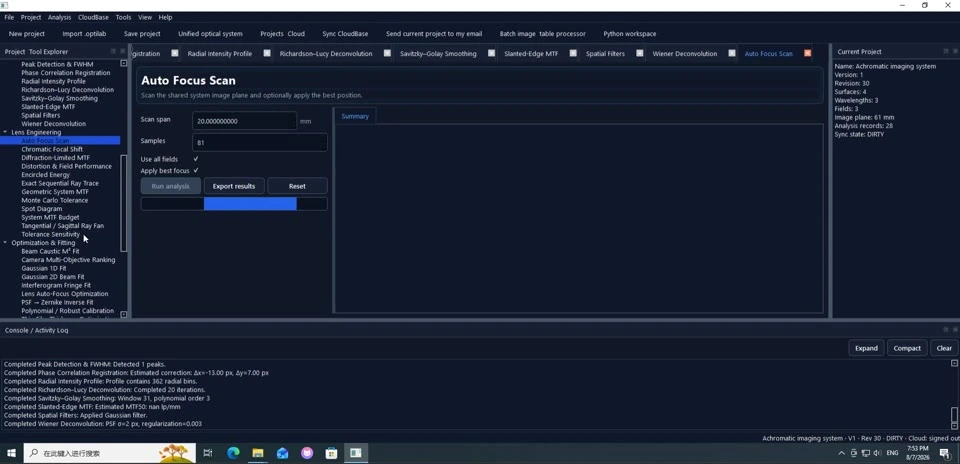Open Task View on the taskbar

pos(208,453)
